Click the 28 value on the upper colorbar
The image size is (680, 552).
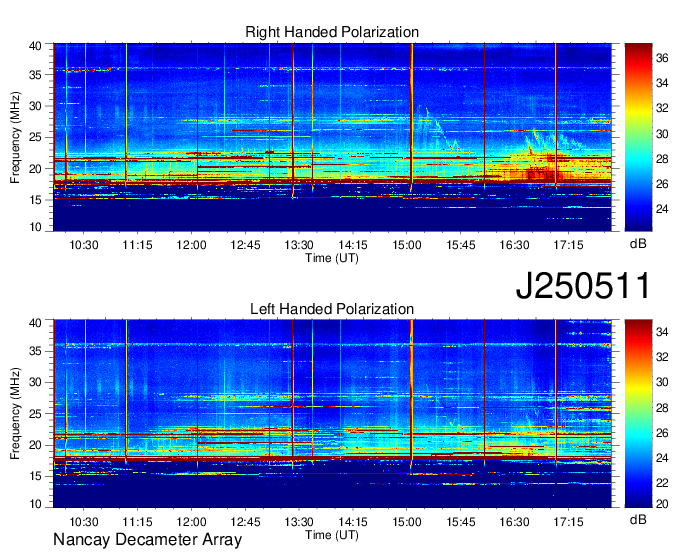coord(662,159)
